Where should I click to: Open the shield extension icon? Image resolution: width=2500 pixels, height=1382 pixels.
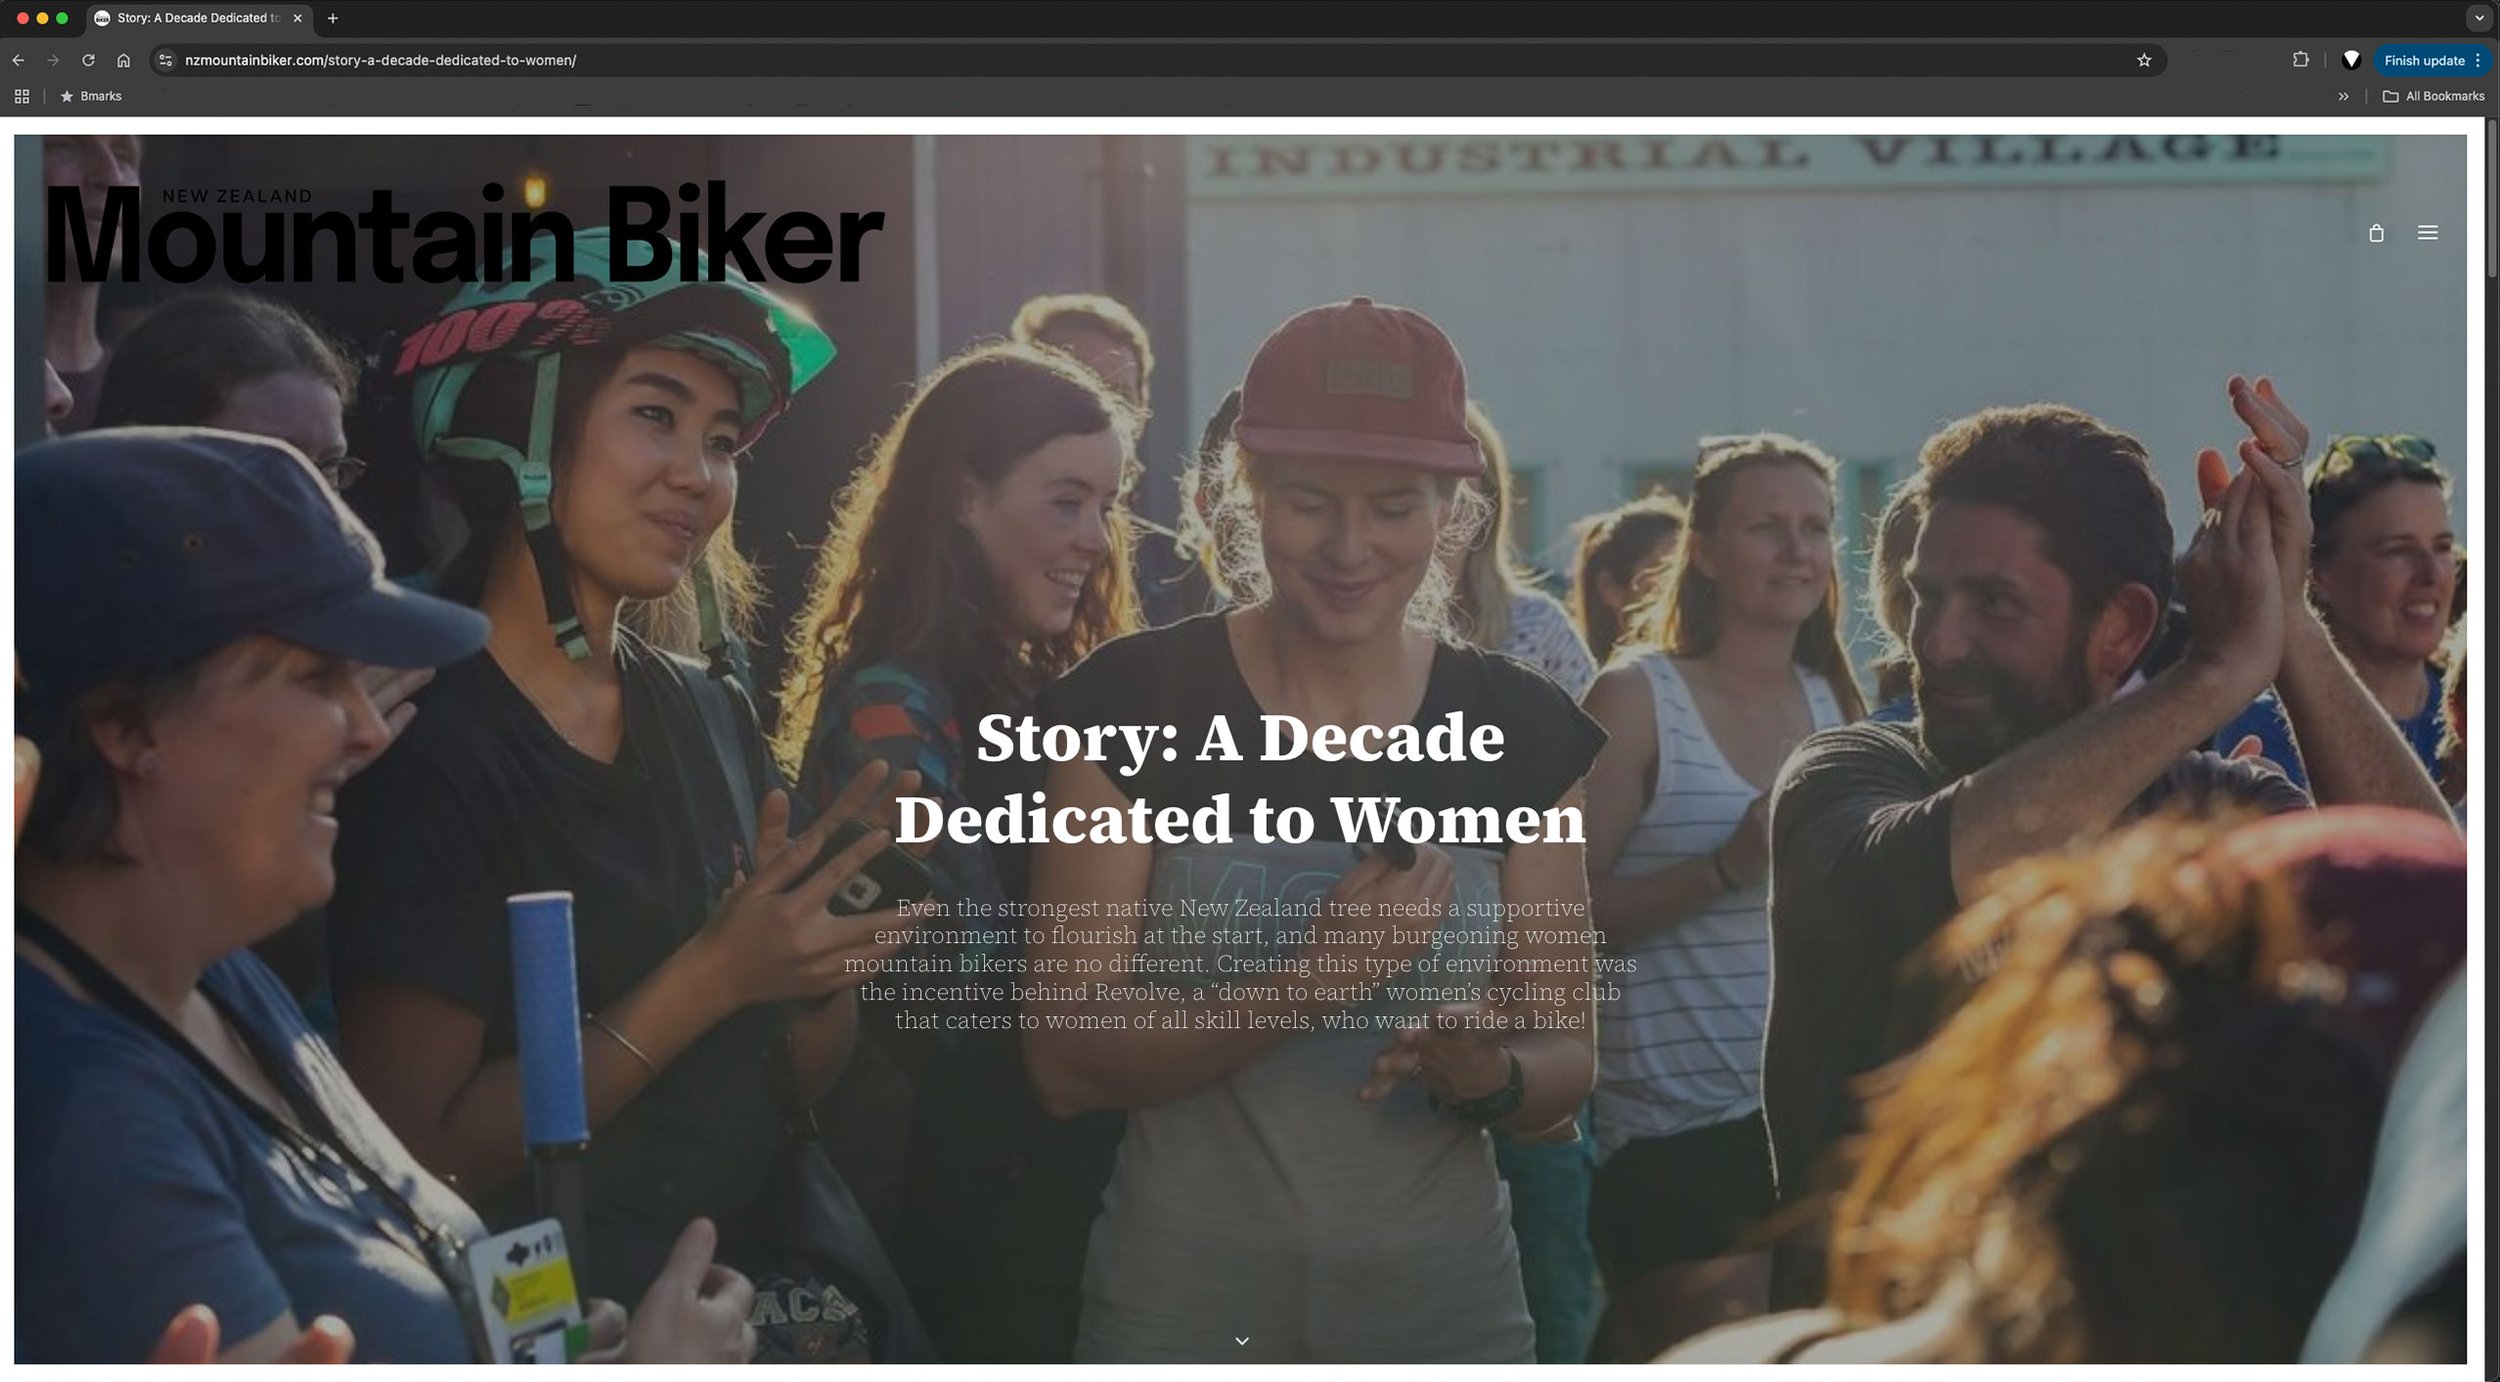point(2351,60)
